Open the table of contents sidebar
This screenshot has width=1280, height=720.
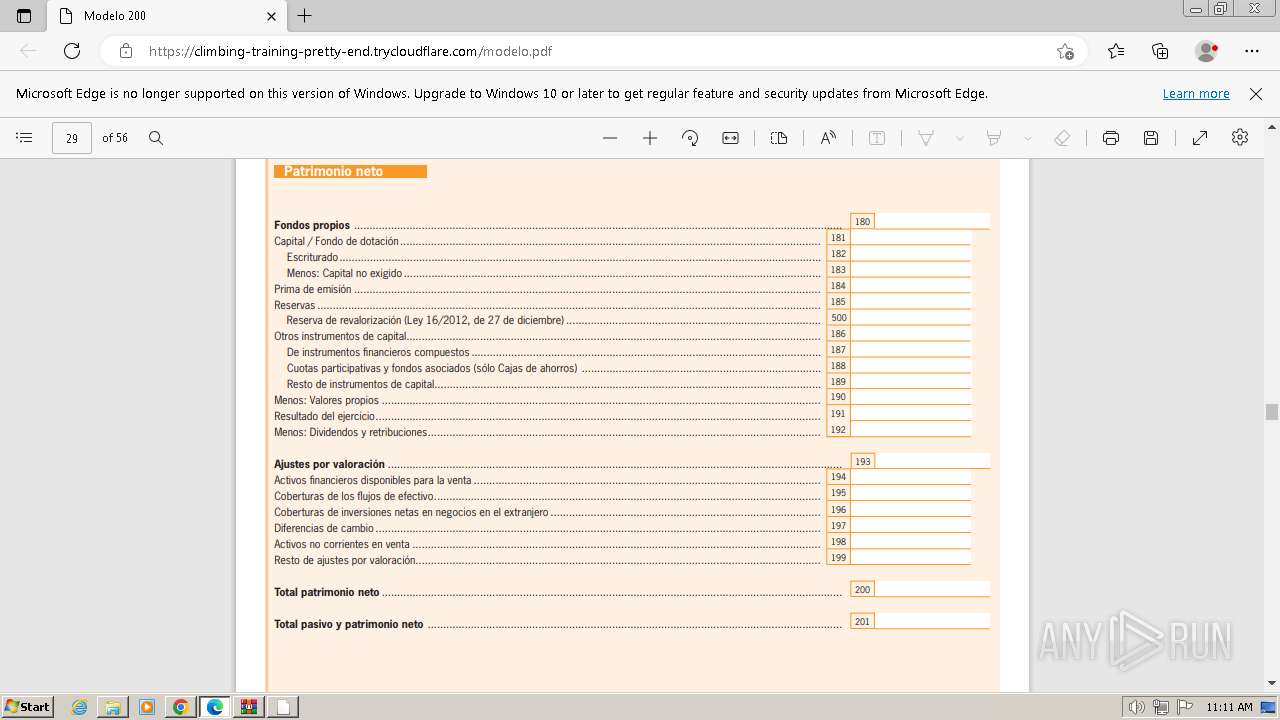pos(25,138)
